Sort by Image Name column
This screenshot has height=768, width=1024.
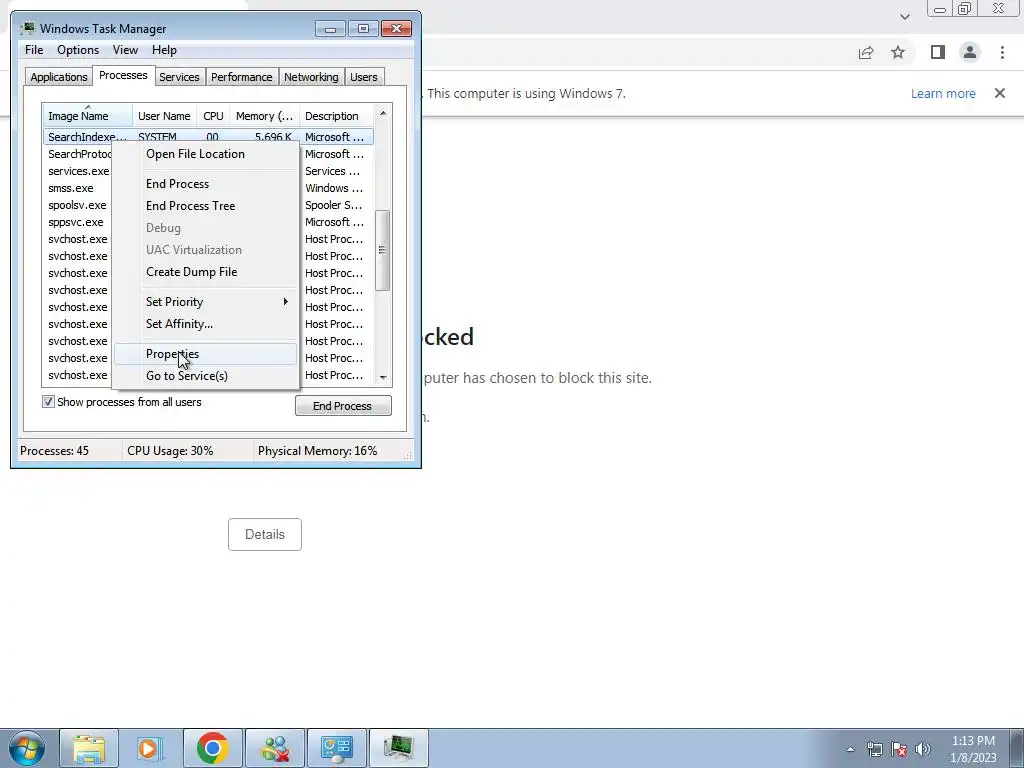(x=88, y=116)
